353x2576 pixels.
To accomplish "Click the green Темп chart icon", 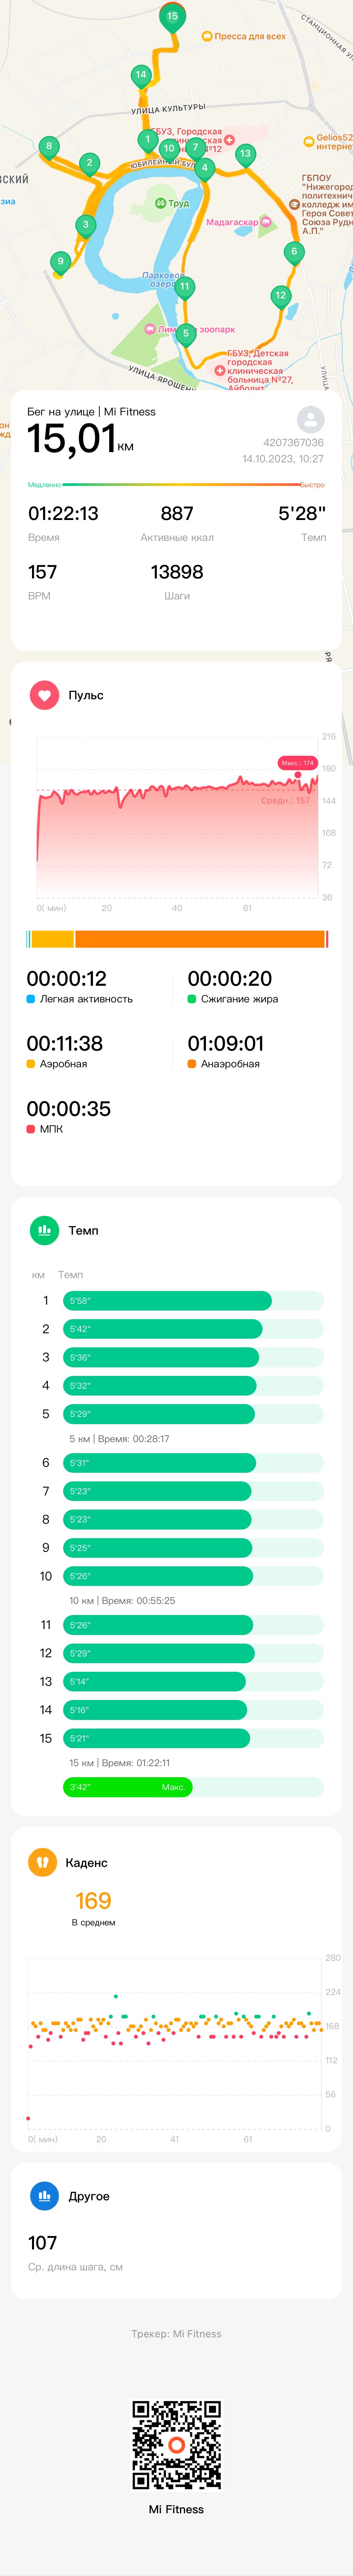I will pyautogui.click(x=44, y=1230).
